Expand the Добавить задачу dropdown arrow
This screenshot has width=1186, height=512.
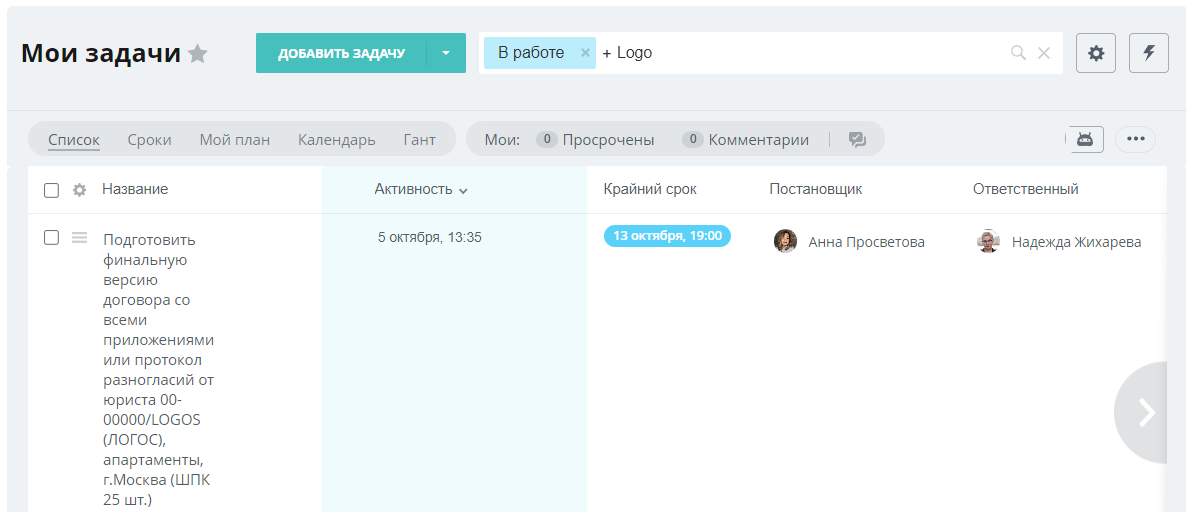point(446,53)
